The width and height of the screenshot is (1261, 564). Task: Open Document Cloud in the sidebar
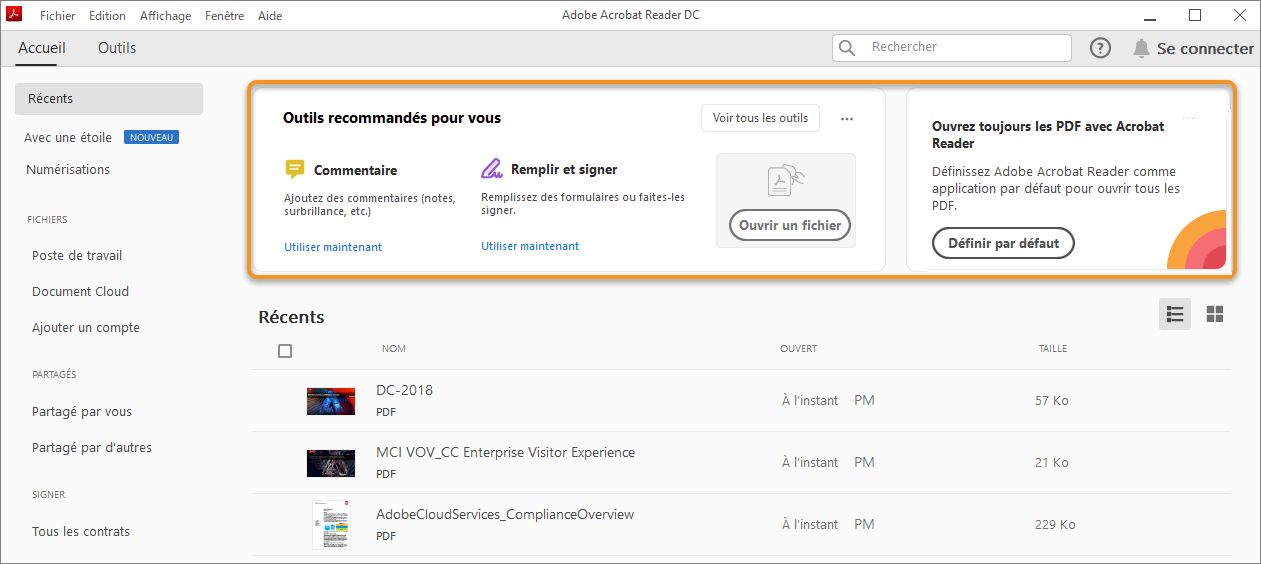80,291
